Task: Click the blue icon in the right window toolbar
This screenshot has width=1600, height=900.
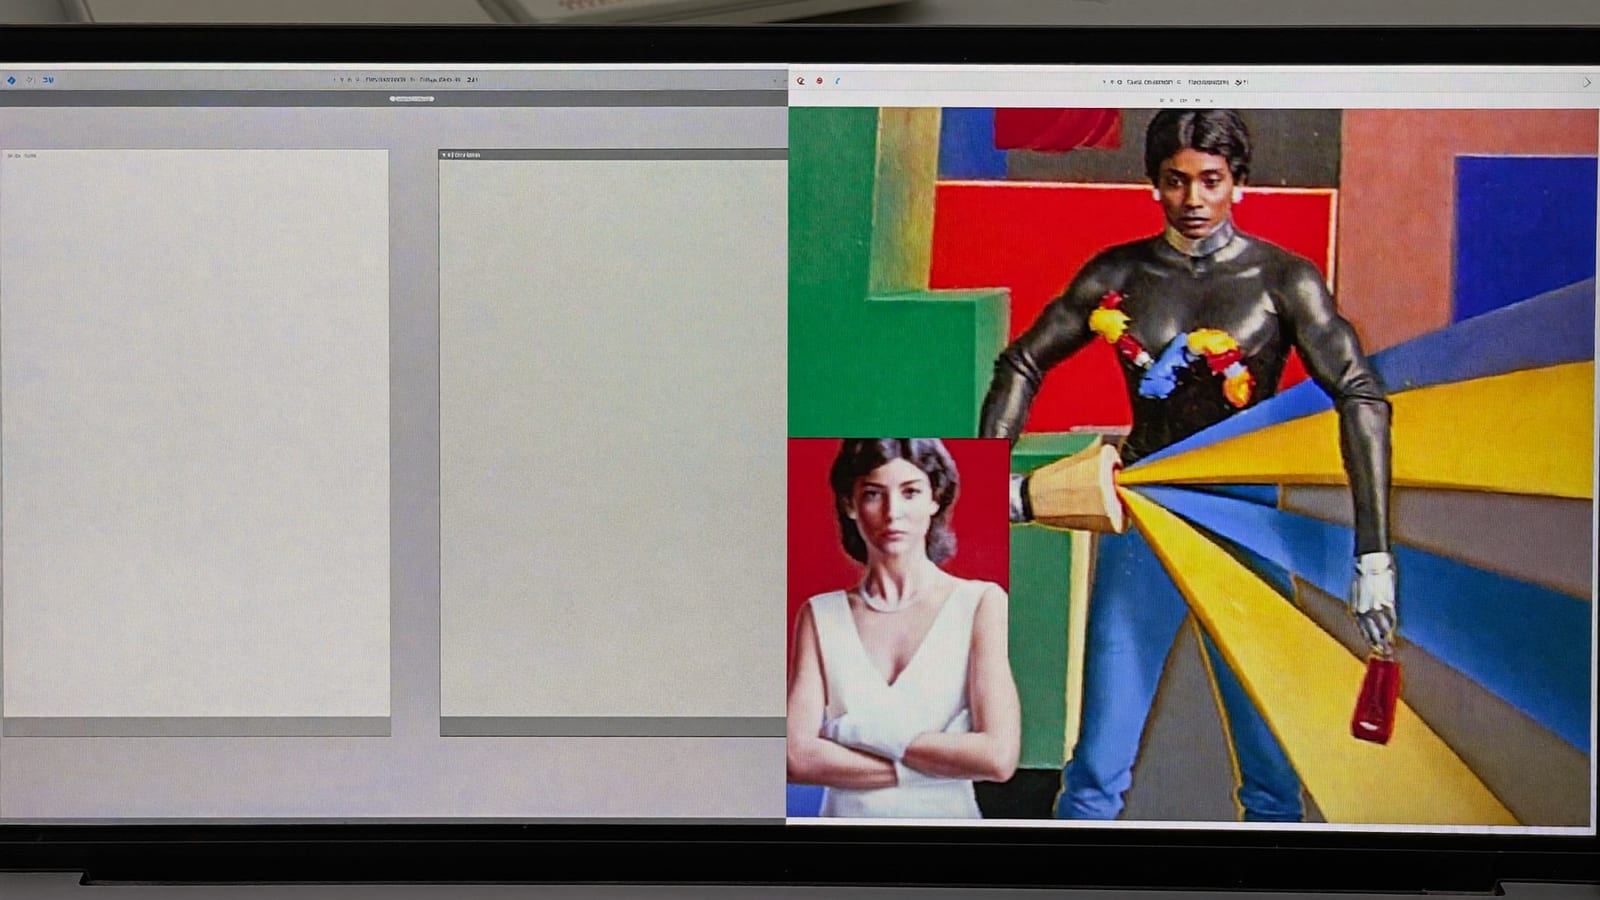Action: tap(837, 81)
